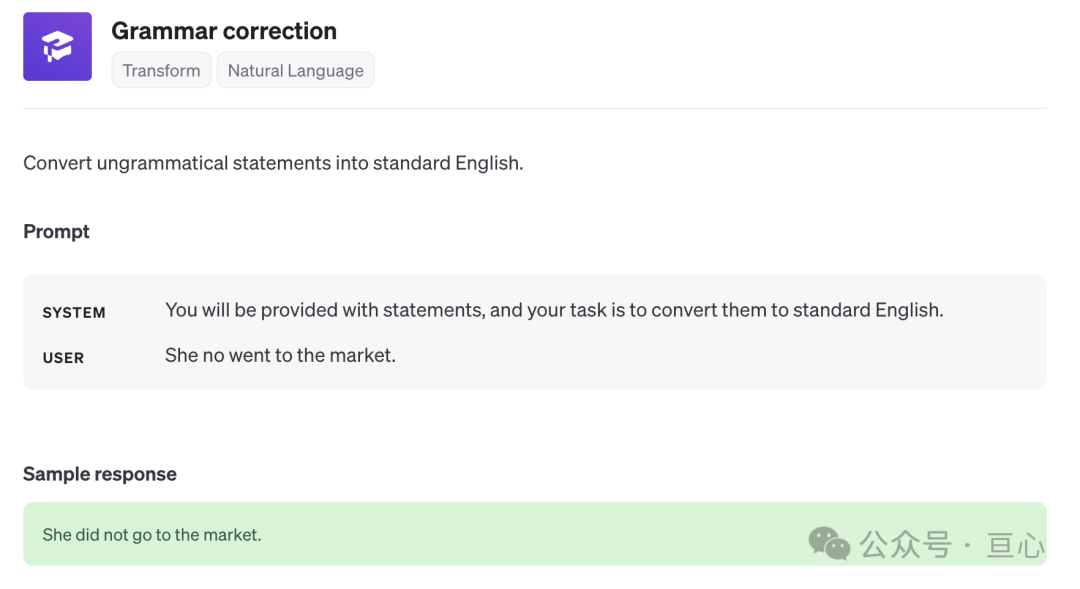The height and width of the screenshot is (589, 1080).
Task: Click the WeChat logo watermark
Action: click(x=829, y=543)
